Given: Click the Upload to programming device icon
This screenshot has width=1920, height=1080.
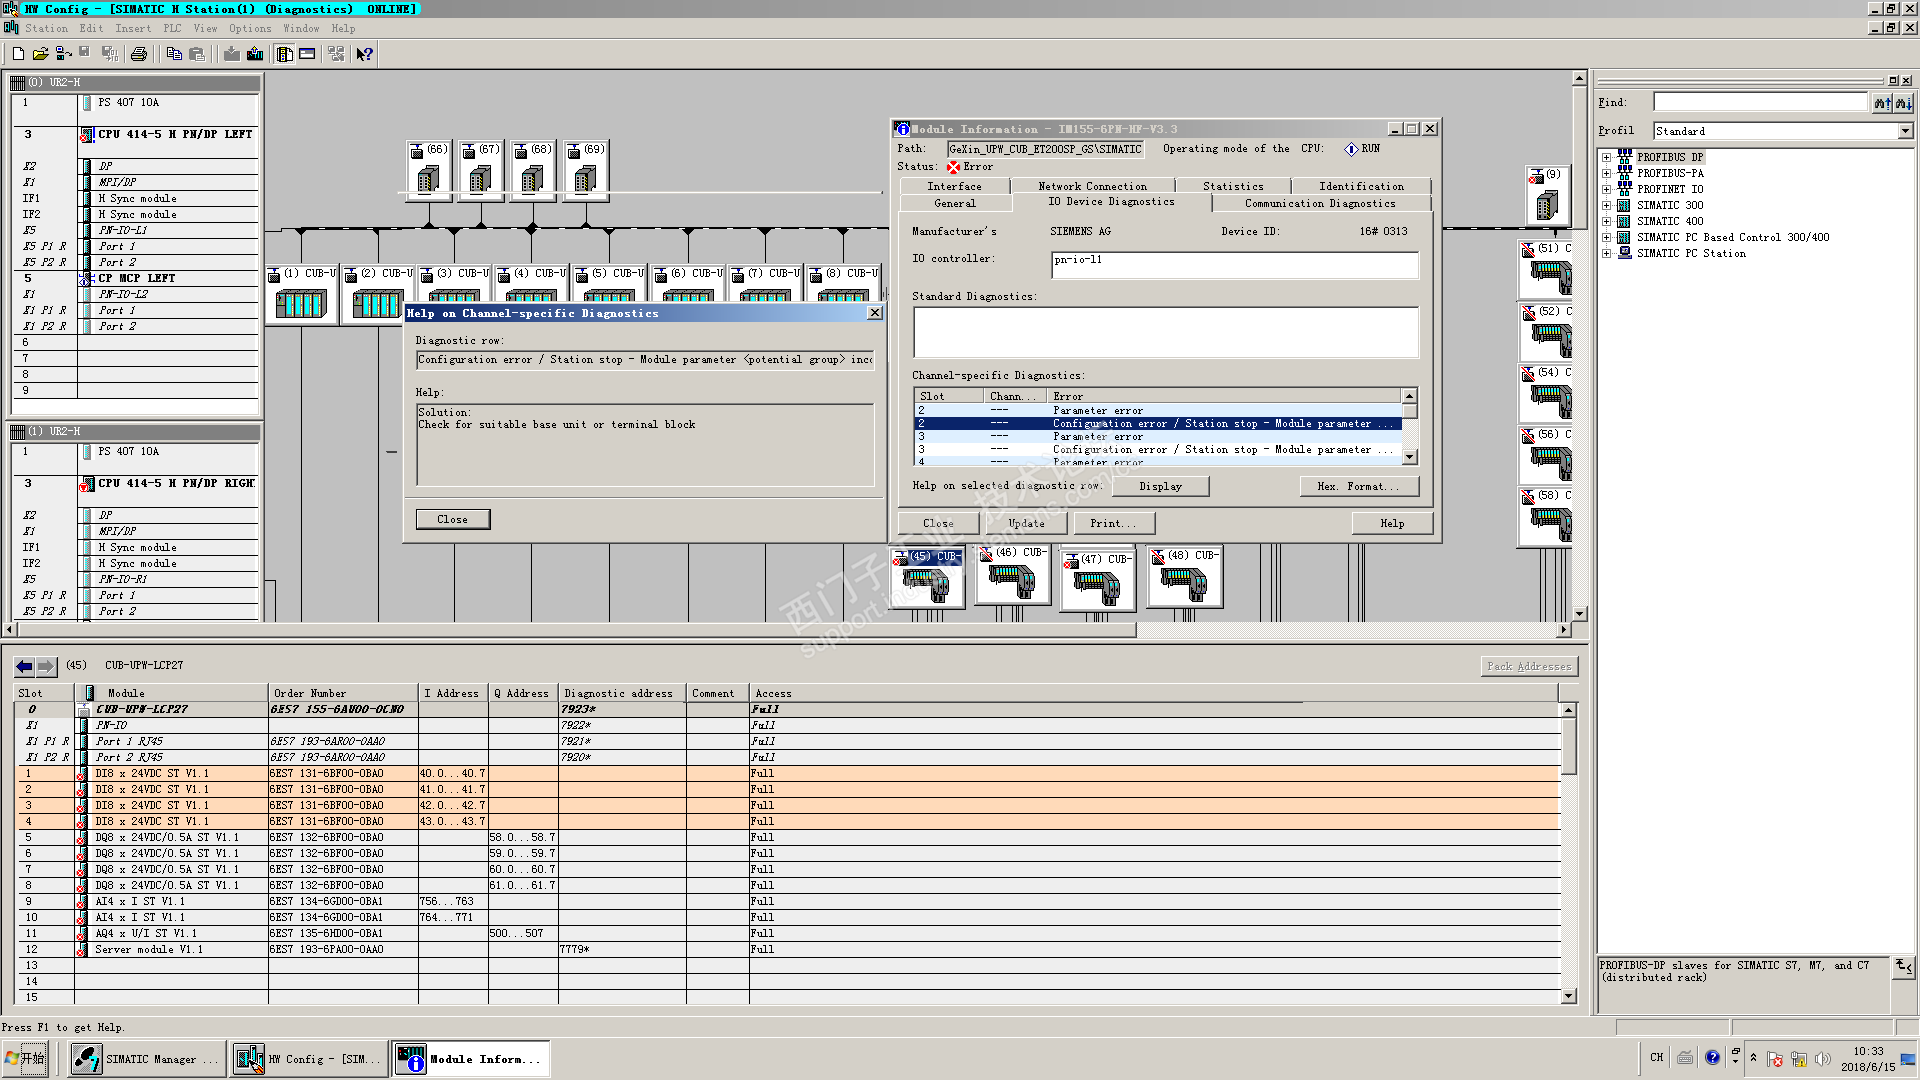Looking at the screenshot, I should tap(255, 54).
